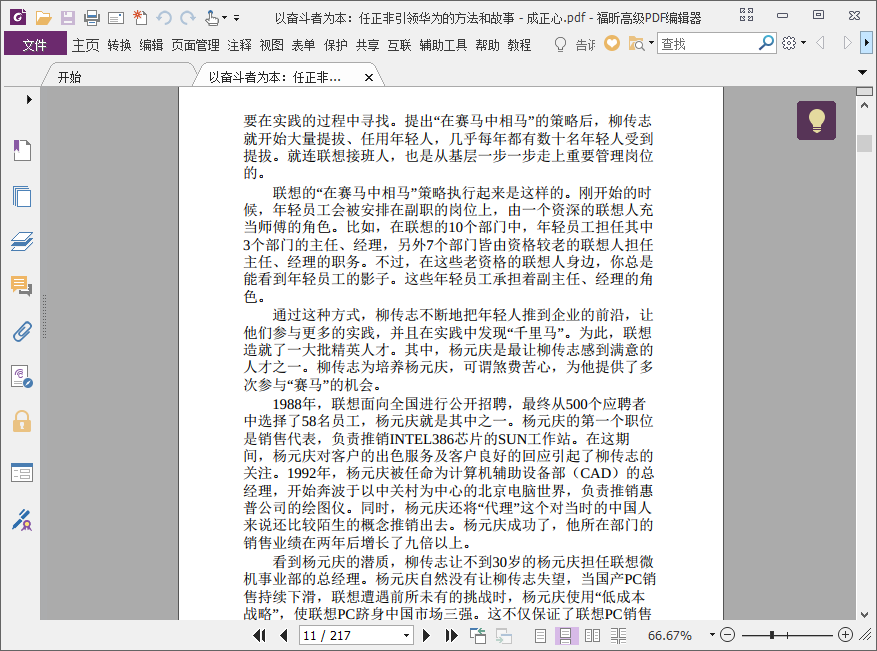This screenshot has height=651, width=877.
Task: Click the light bulb tips button
Action: [817, 120]
